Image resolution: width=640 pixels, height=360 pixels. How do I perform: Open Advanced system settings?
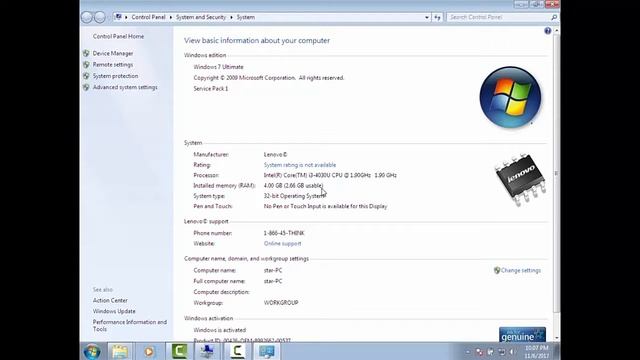125,87
